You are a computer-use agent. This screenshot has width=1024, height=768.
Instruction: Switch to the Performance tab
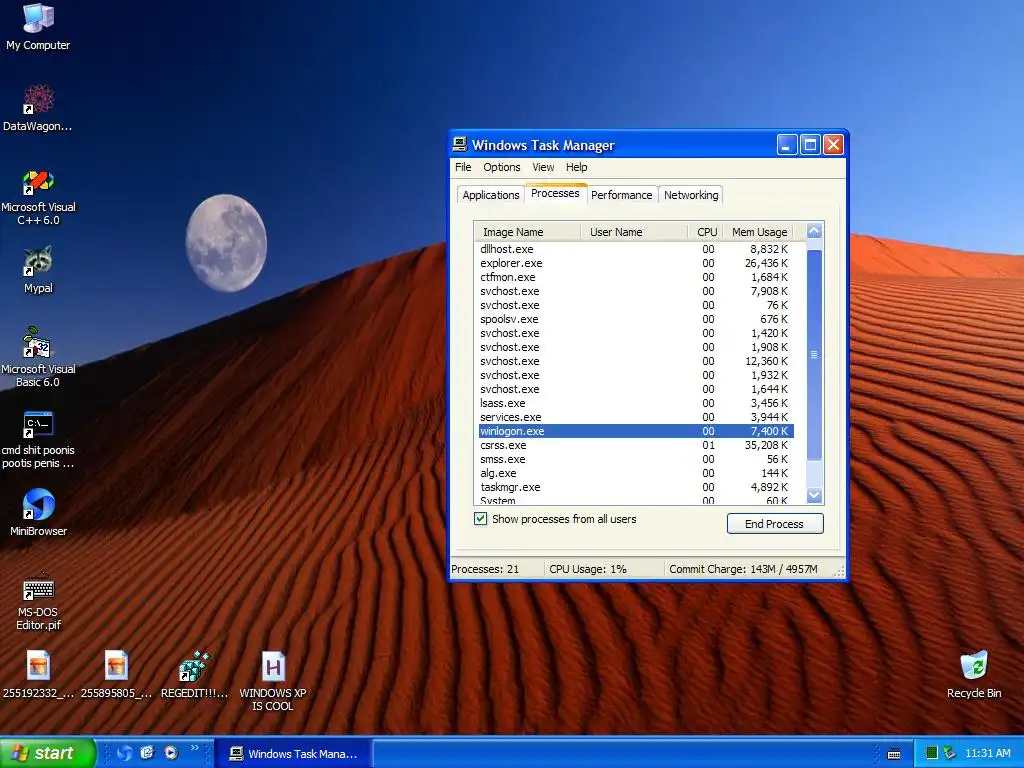[621, 195]
